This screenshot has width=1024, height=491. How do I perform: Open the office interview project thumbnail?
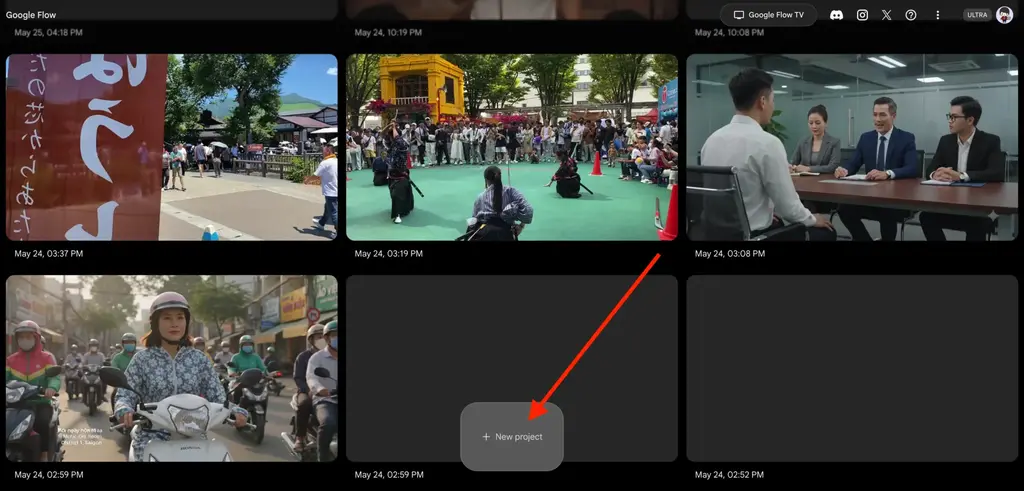[x=852, y=147]
